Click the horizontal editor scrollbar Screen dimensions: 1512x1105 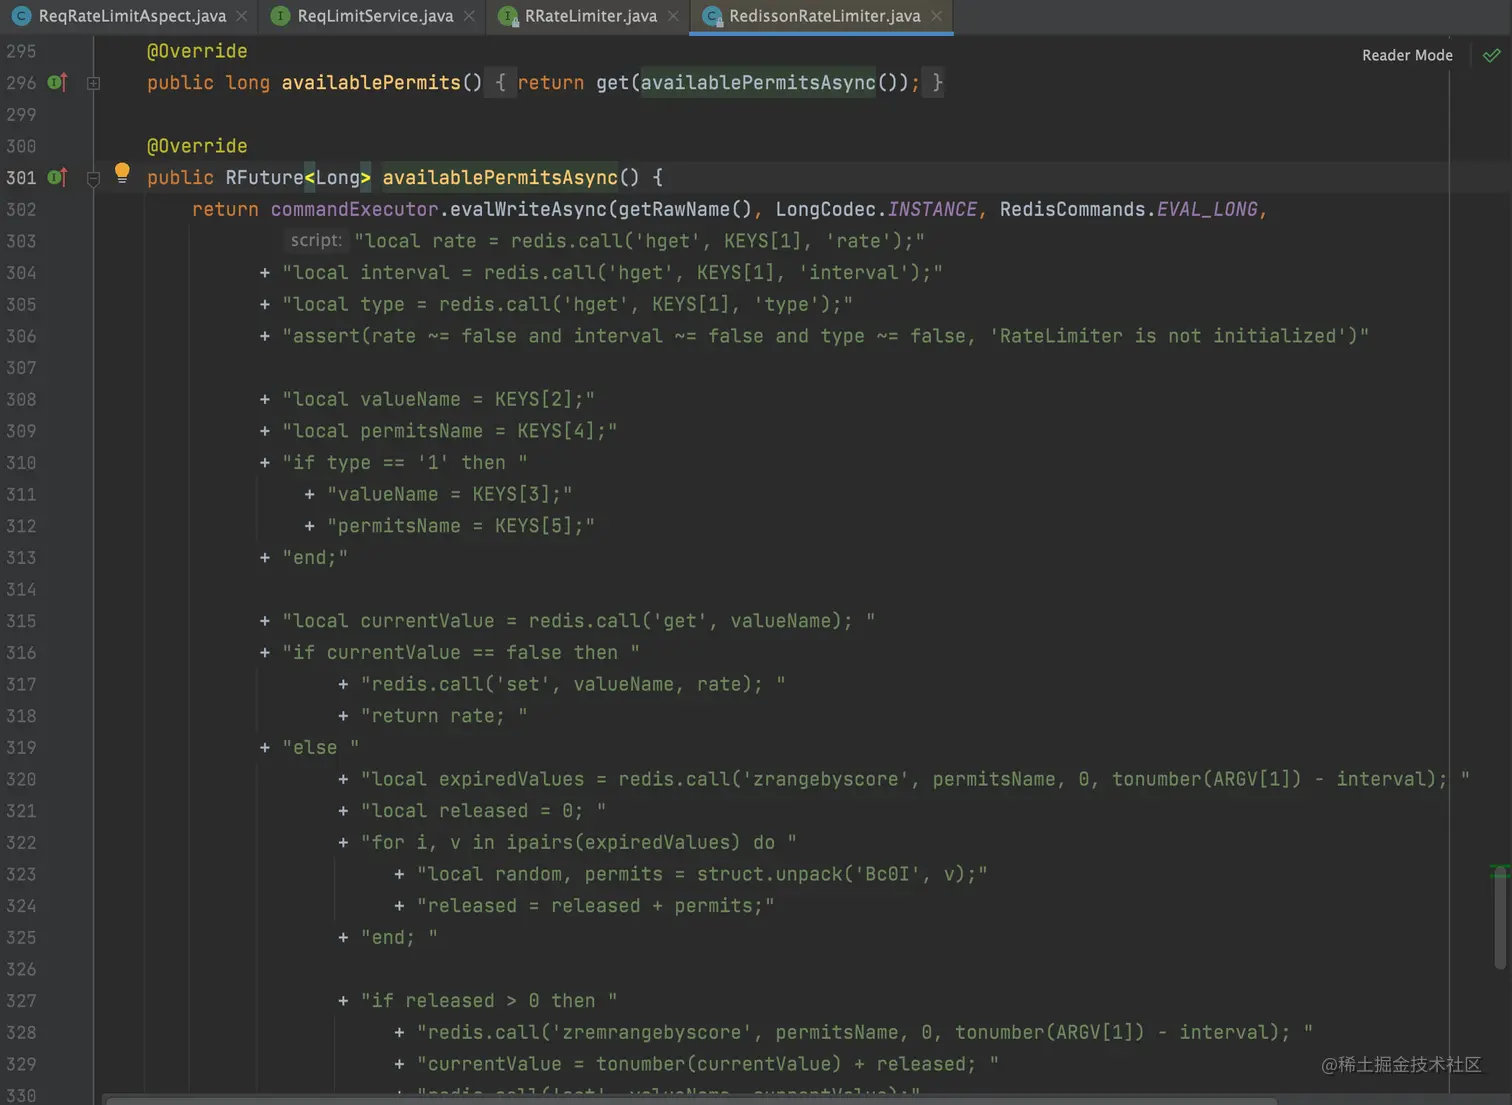click(x=690, y=1100)
